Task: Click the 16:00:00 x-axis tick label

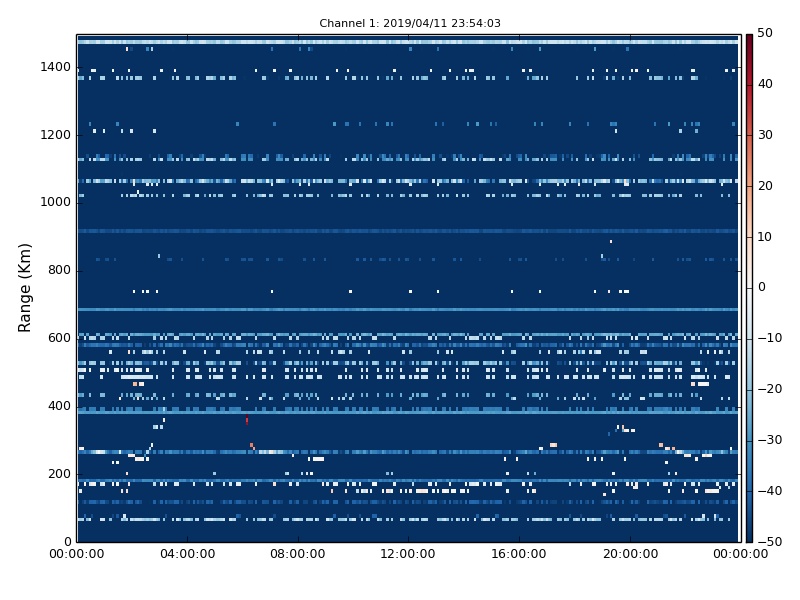Action: 519,554
